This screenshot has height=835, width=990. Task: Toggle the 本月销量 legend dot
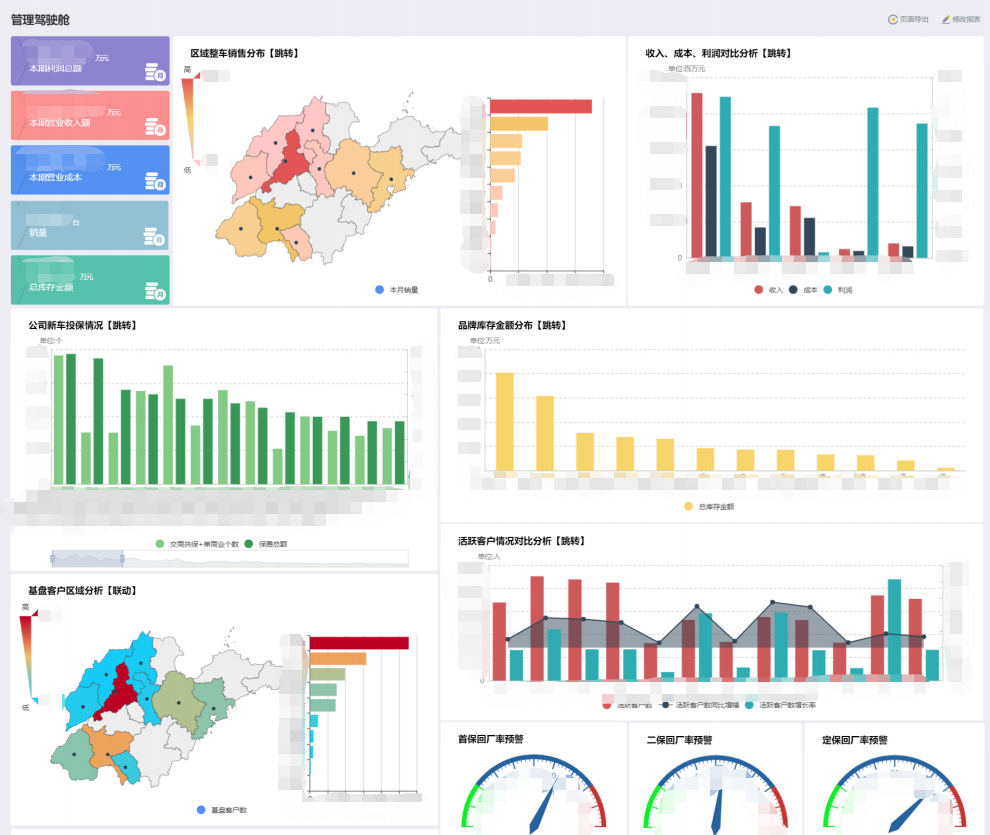pos(379,290)
